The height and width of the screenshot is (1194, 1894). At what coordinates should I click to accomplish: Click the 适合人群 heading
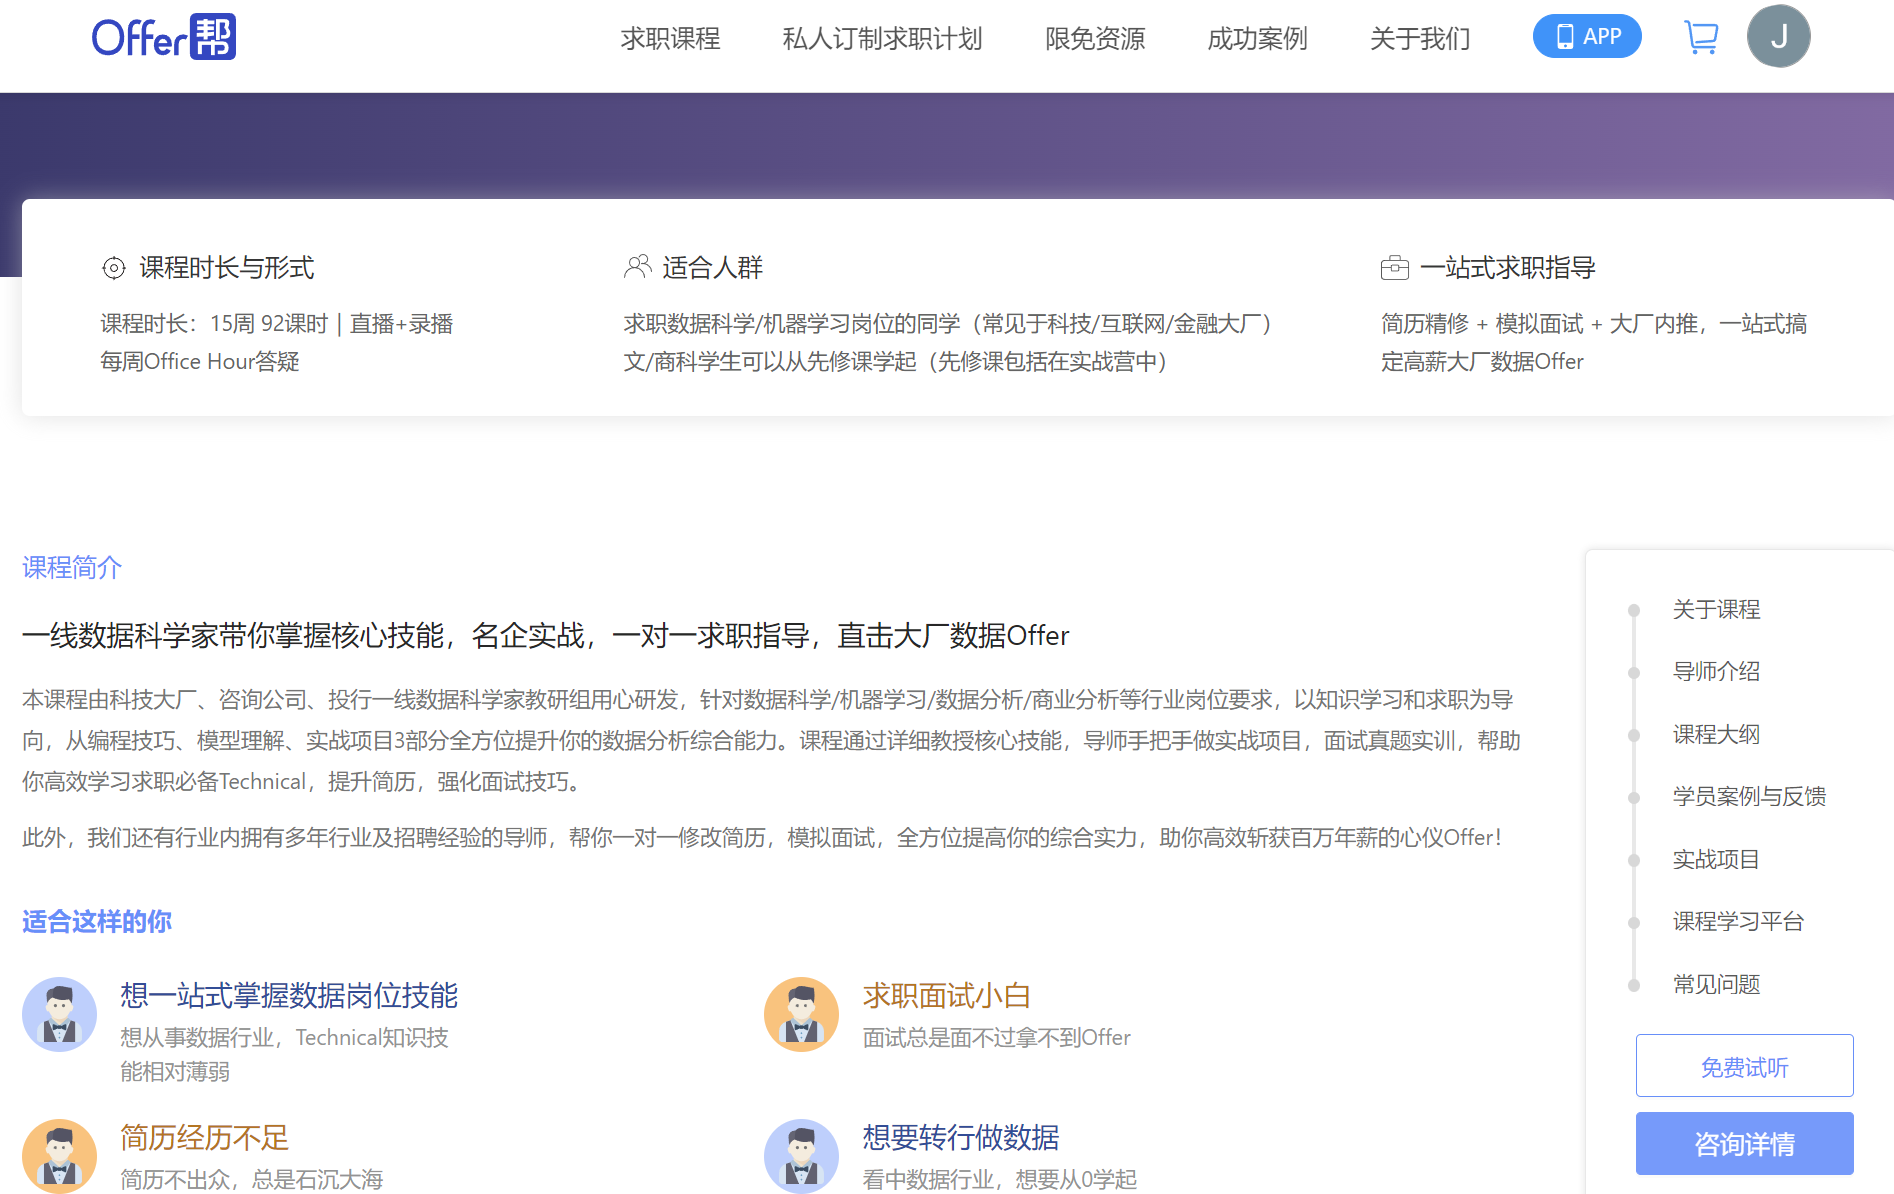(x=712, y=267)
